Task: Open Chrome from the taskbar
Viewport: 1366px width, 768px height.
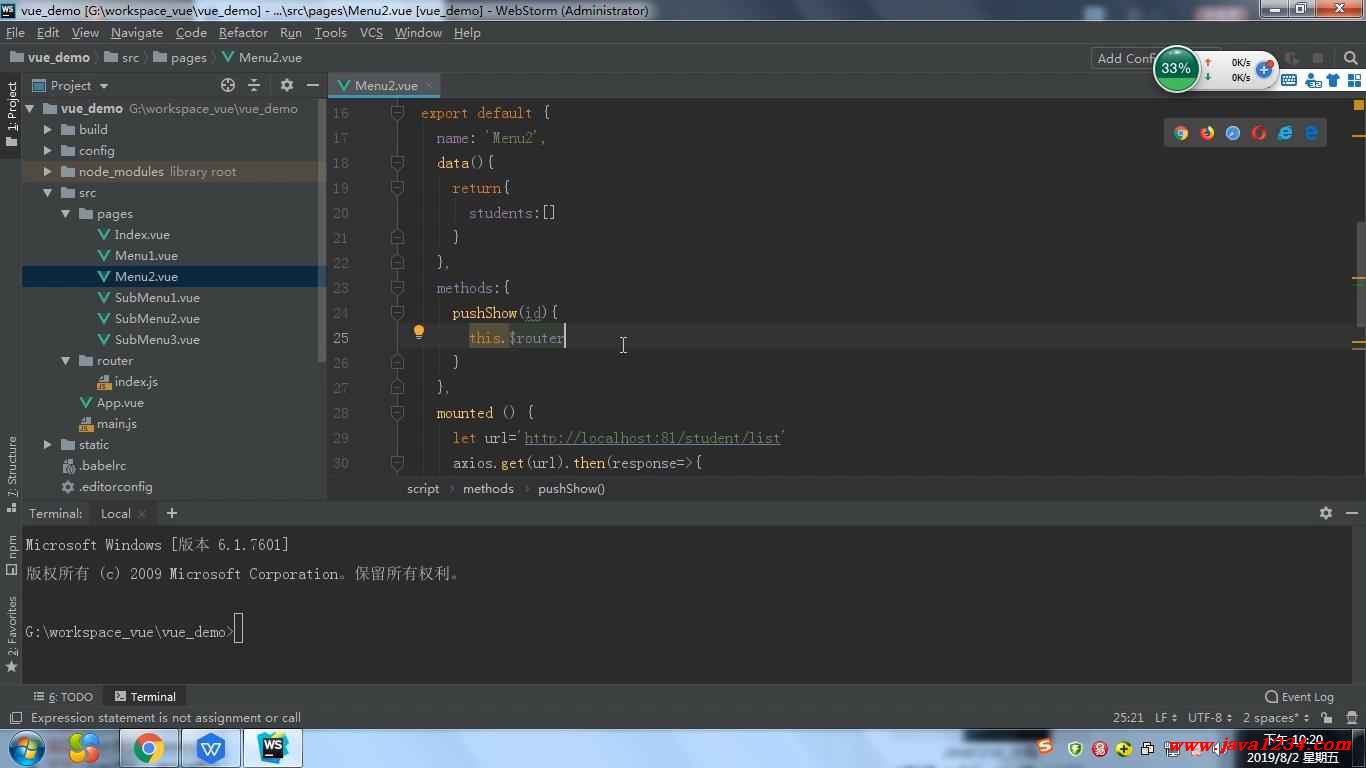Action: pos(149,748)
